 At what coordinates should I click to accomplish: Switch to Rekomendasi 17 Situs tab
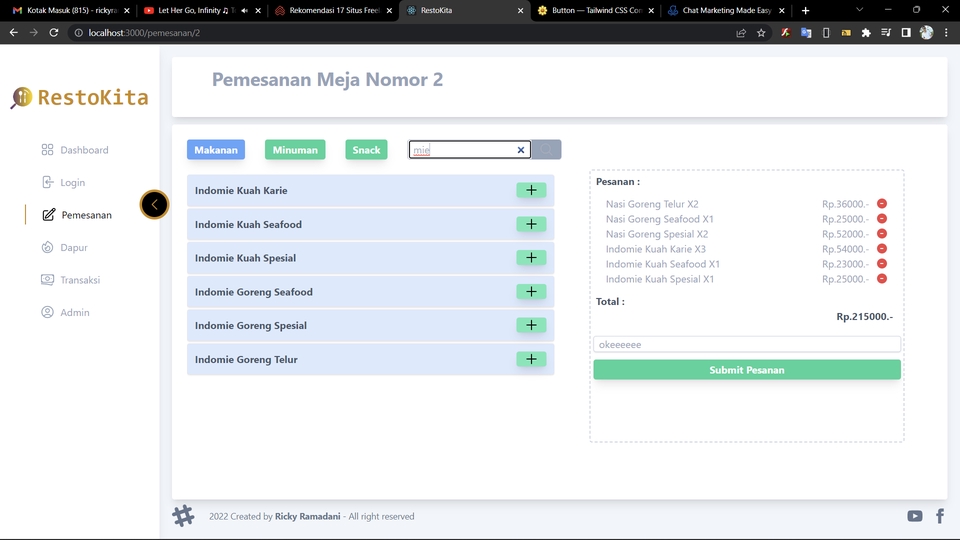pos(334,10)
